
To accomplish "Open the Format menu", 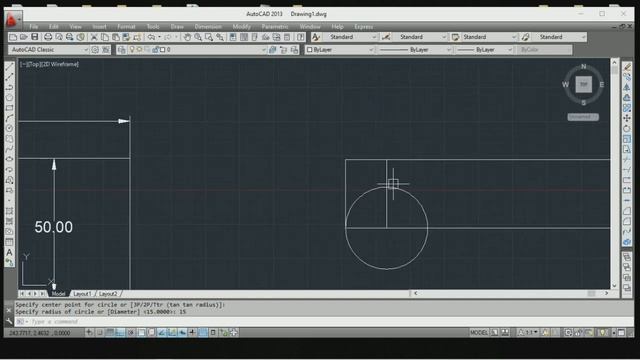I will [x=126, y=27].
